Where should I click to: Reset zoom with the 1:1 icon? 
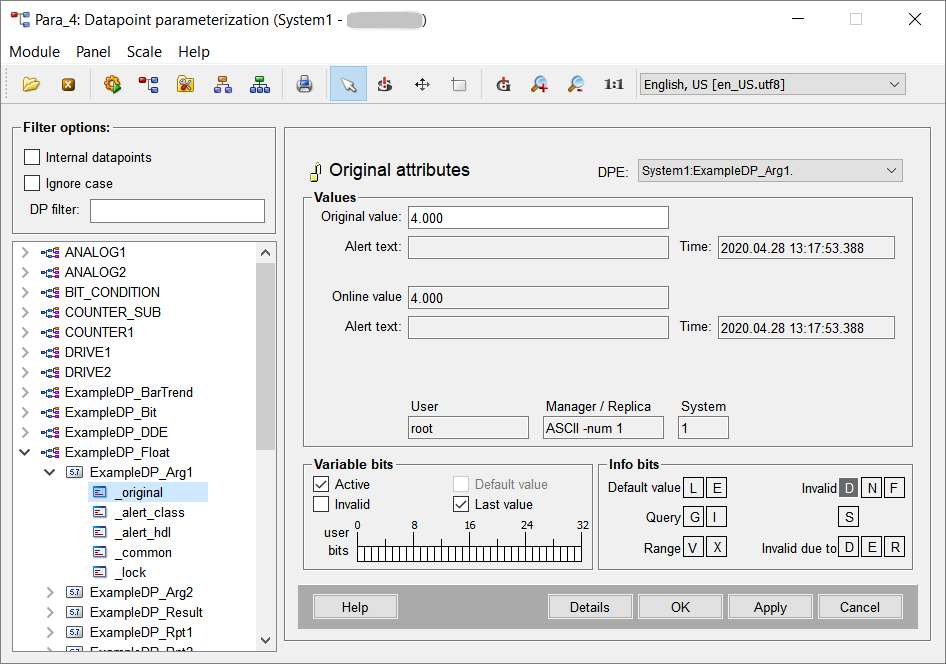(613, 85)
